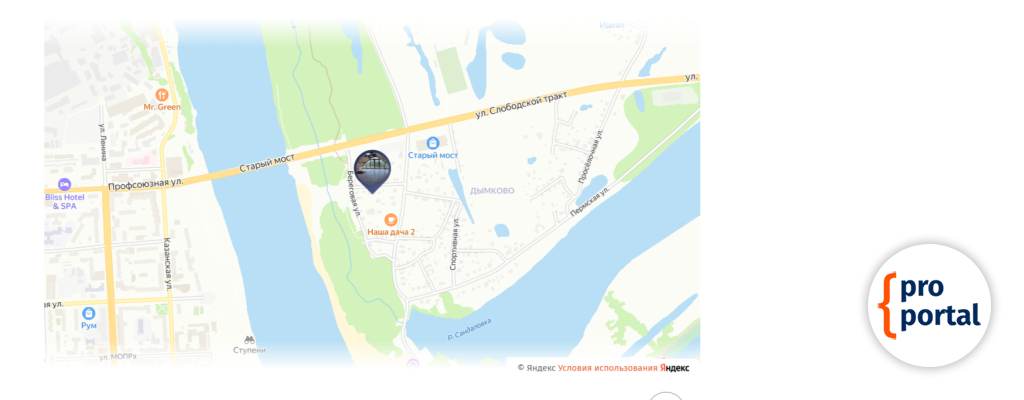Click the Mr. Green restaurant icon
The height and width of the screenshot is (400, 1024).
[x=161, y=95]
